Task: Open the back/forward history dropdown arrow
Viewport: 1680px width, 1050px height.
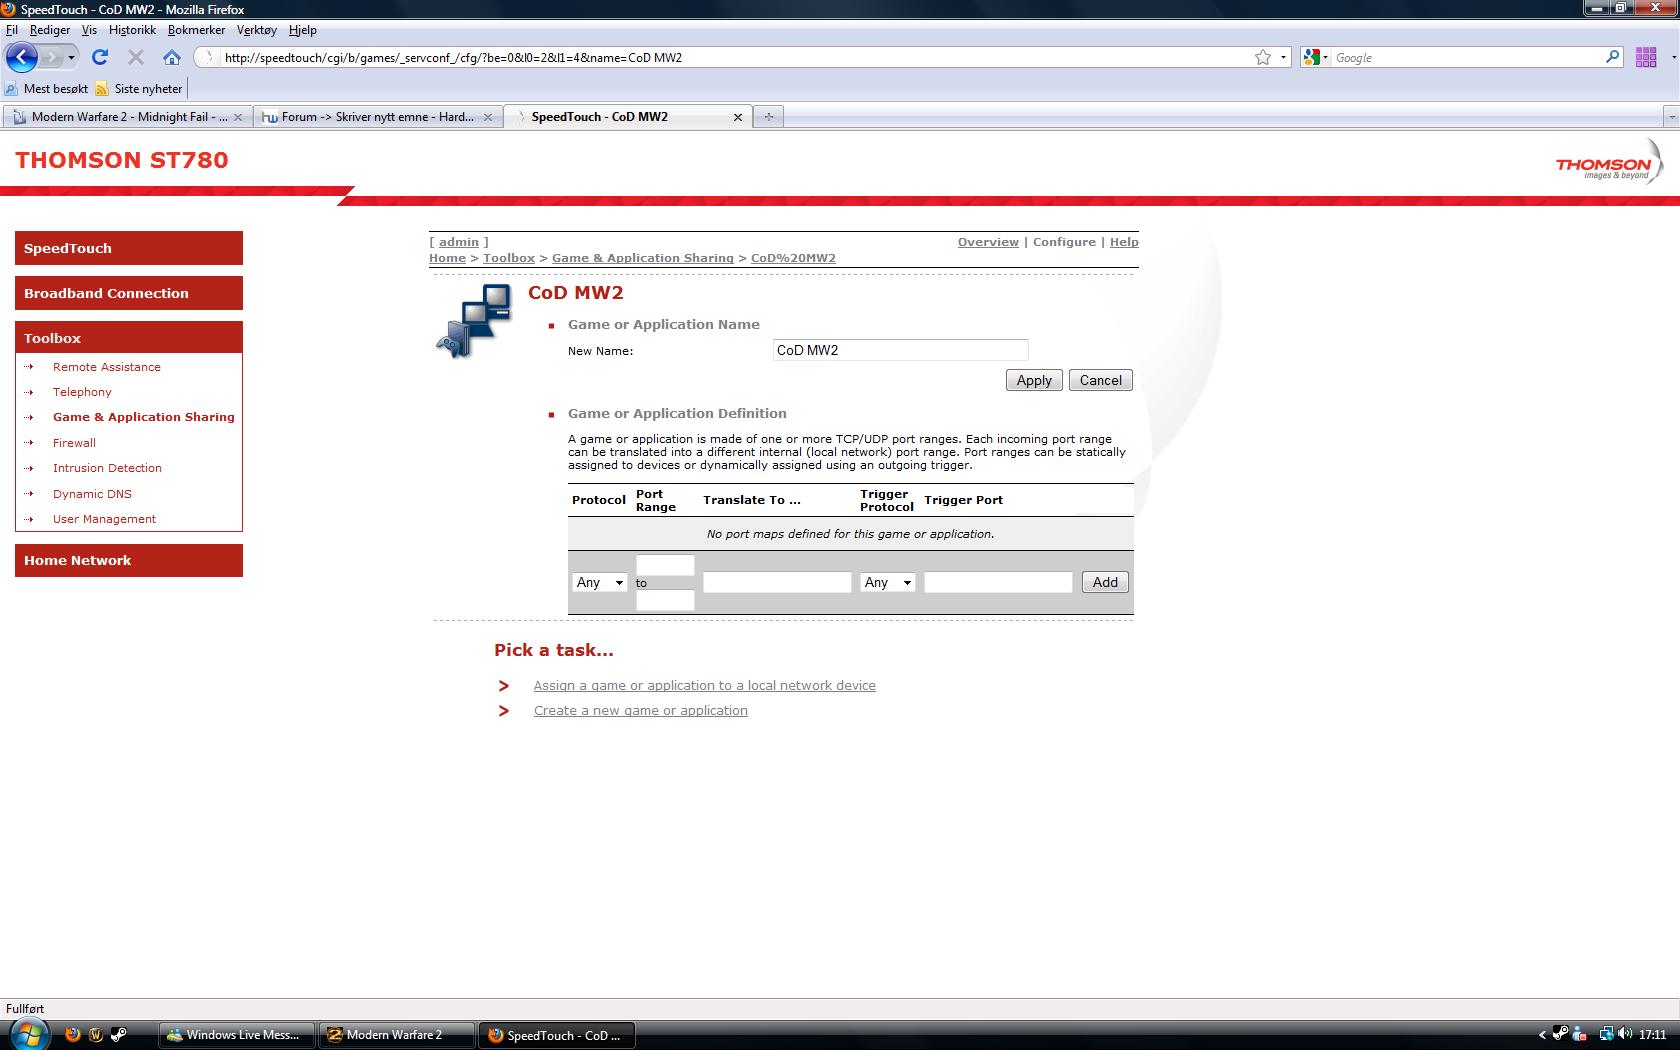Action: [x=71, y=57]
